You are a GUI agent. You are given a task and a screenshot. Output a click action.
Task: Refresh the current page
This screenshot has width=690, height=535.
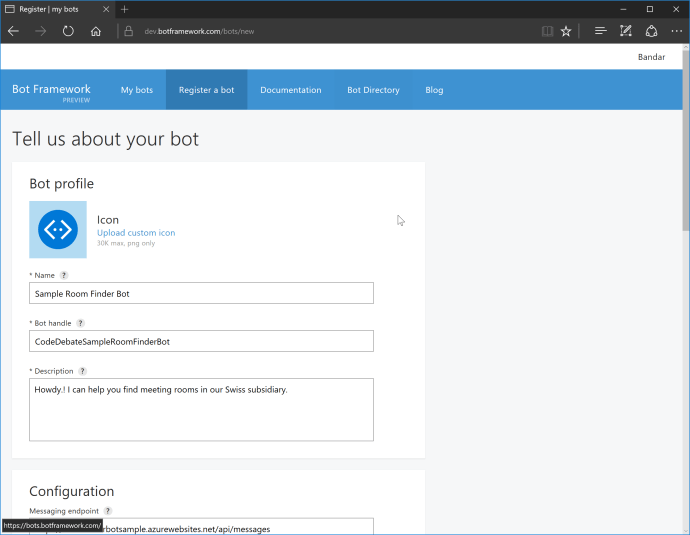pos(68,31)
